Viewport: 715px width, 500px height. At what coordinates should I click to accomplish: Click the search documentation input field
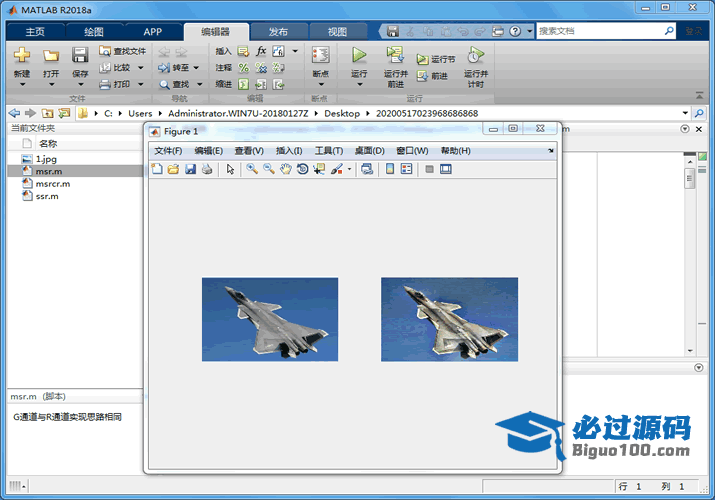(x=599, y=31)
